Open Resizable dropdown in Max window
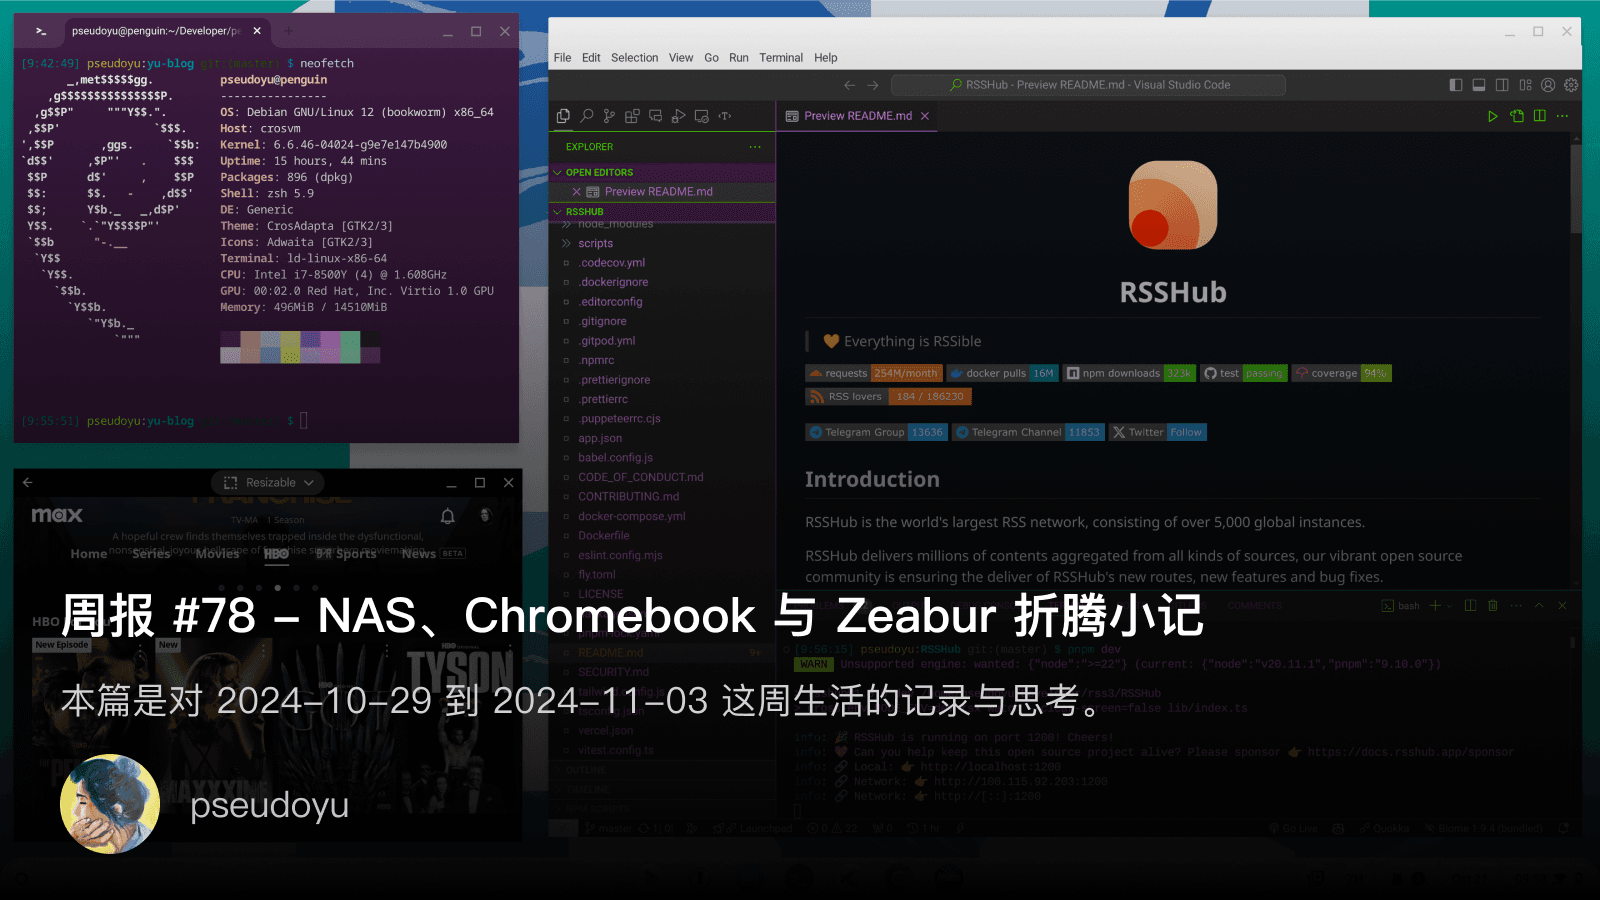Viewport: 1600px width, 900px height. (268, 482)
